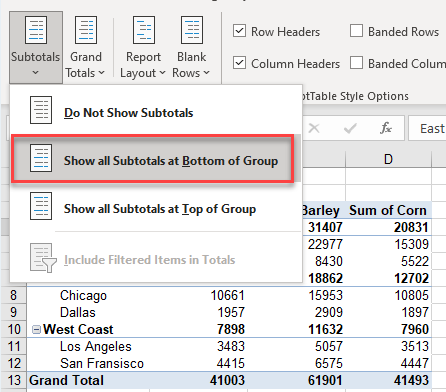Open the Grand Totals dropdown
Viewport: 446px width, 392px height.
coord(85,47)
